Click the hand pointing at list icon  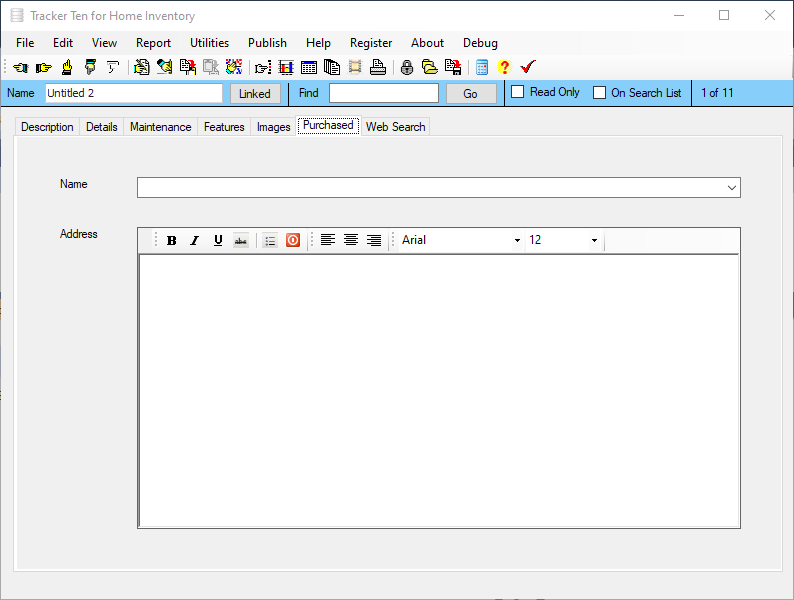click(263, 67)
